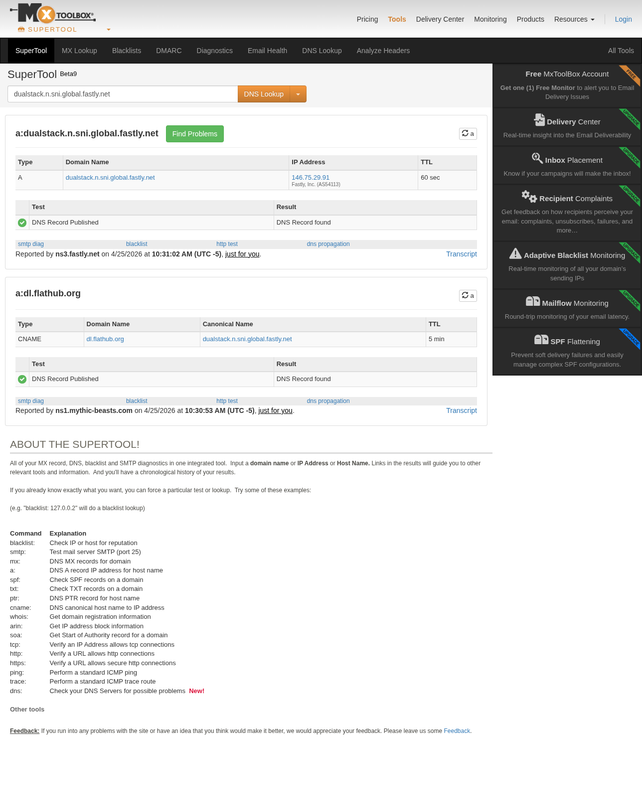Click the Mailflow Monitoring mailbox icon
642x800 pixels.
pyautogui.click(x=533, y=301)
